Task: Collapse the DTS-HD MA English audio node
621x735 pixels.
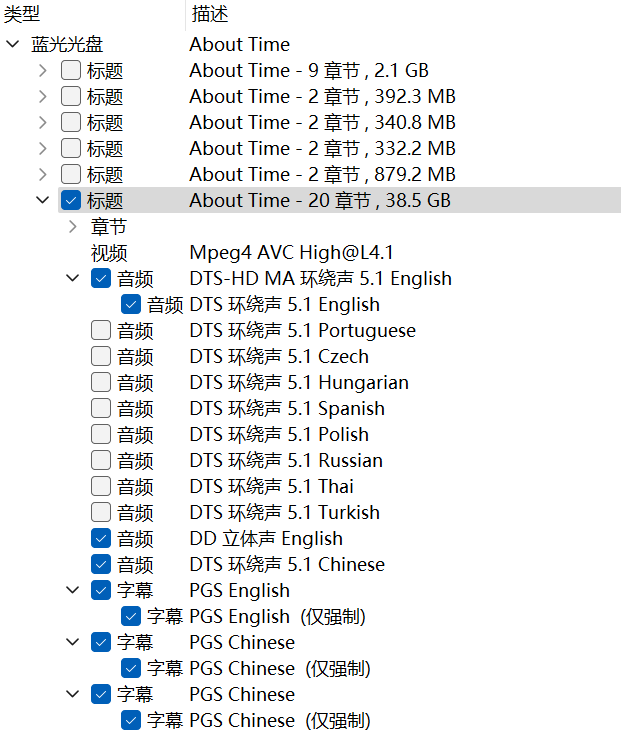Action: (x=73, y=278)
